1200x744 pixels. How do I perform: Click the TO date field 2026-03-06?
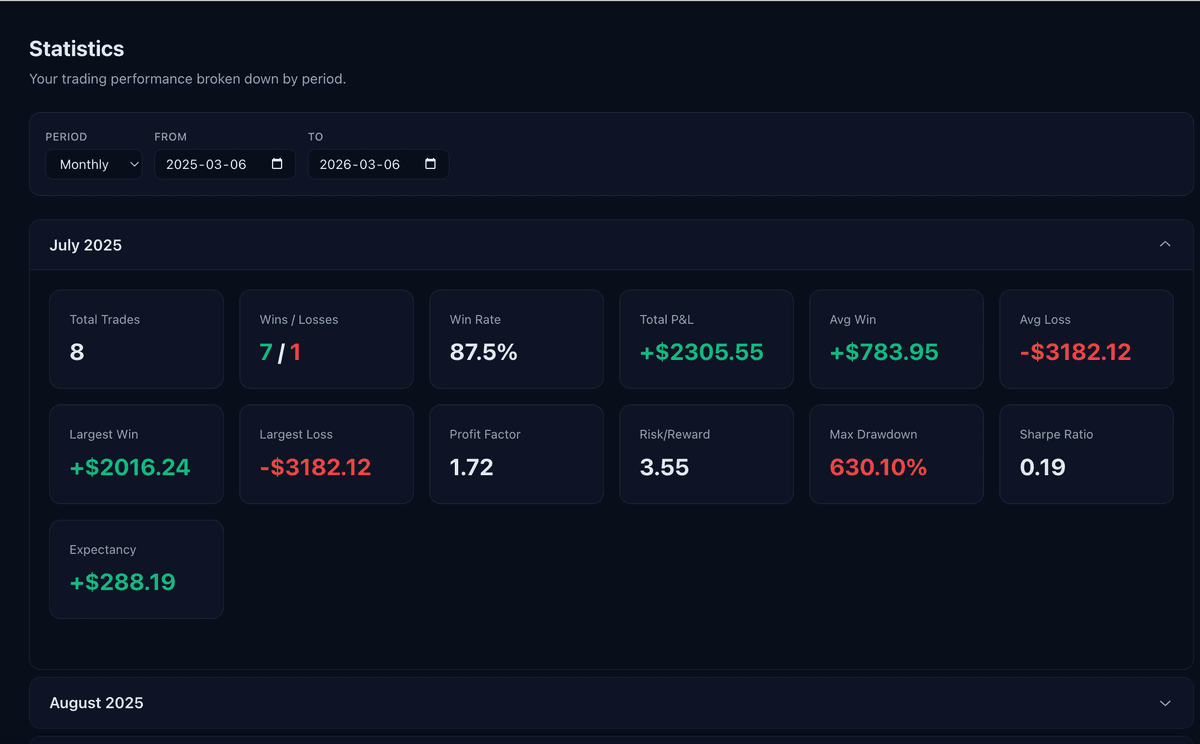pos(363,164)
